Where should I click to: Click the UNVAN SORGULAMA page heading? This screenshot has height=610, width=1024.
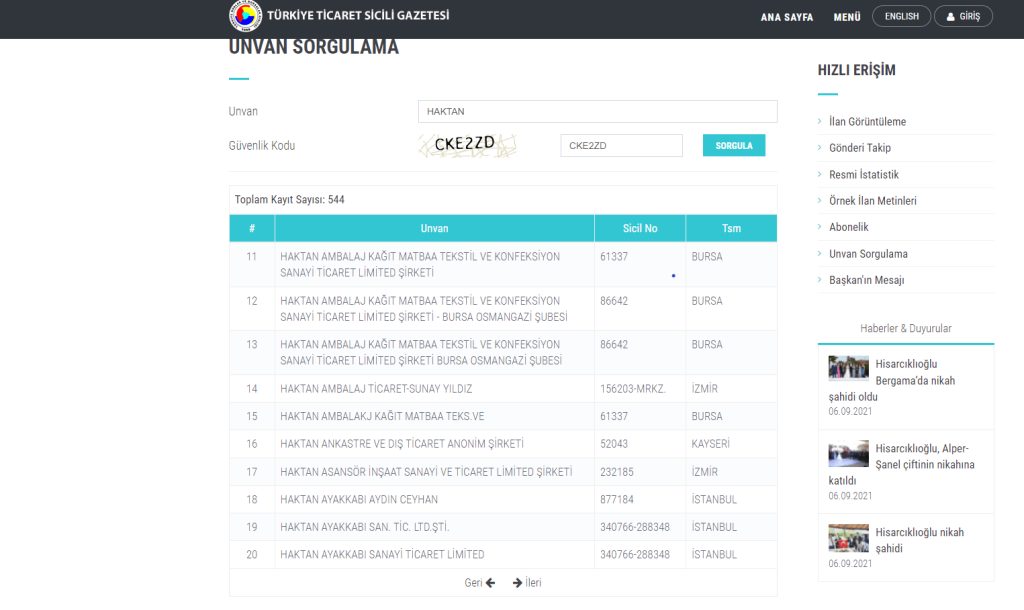click(313, 47)
